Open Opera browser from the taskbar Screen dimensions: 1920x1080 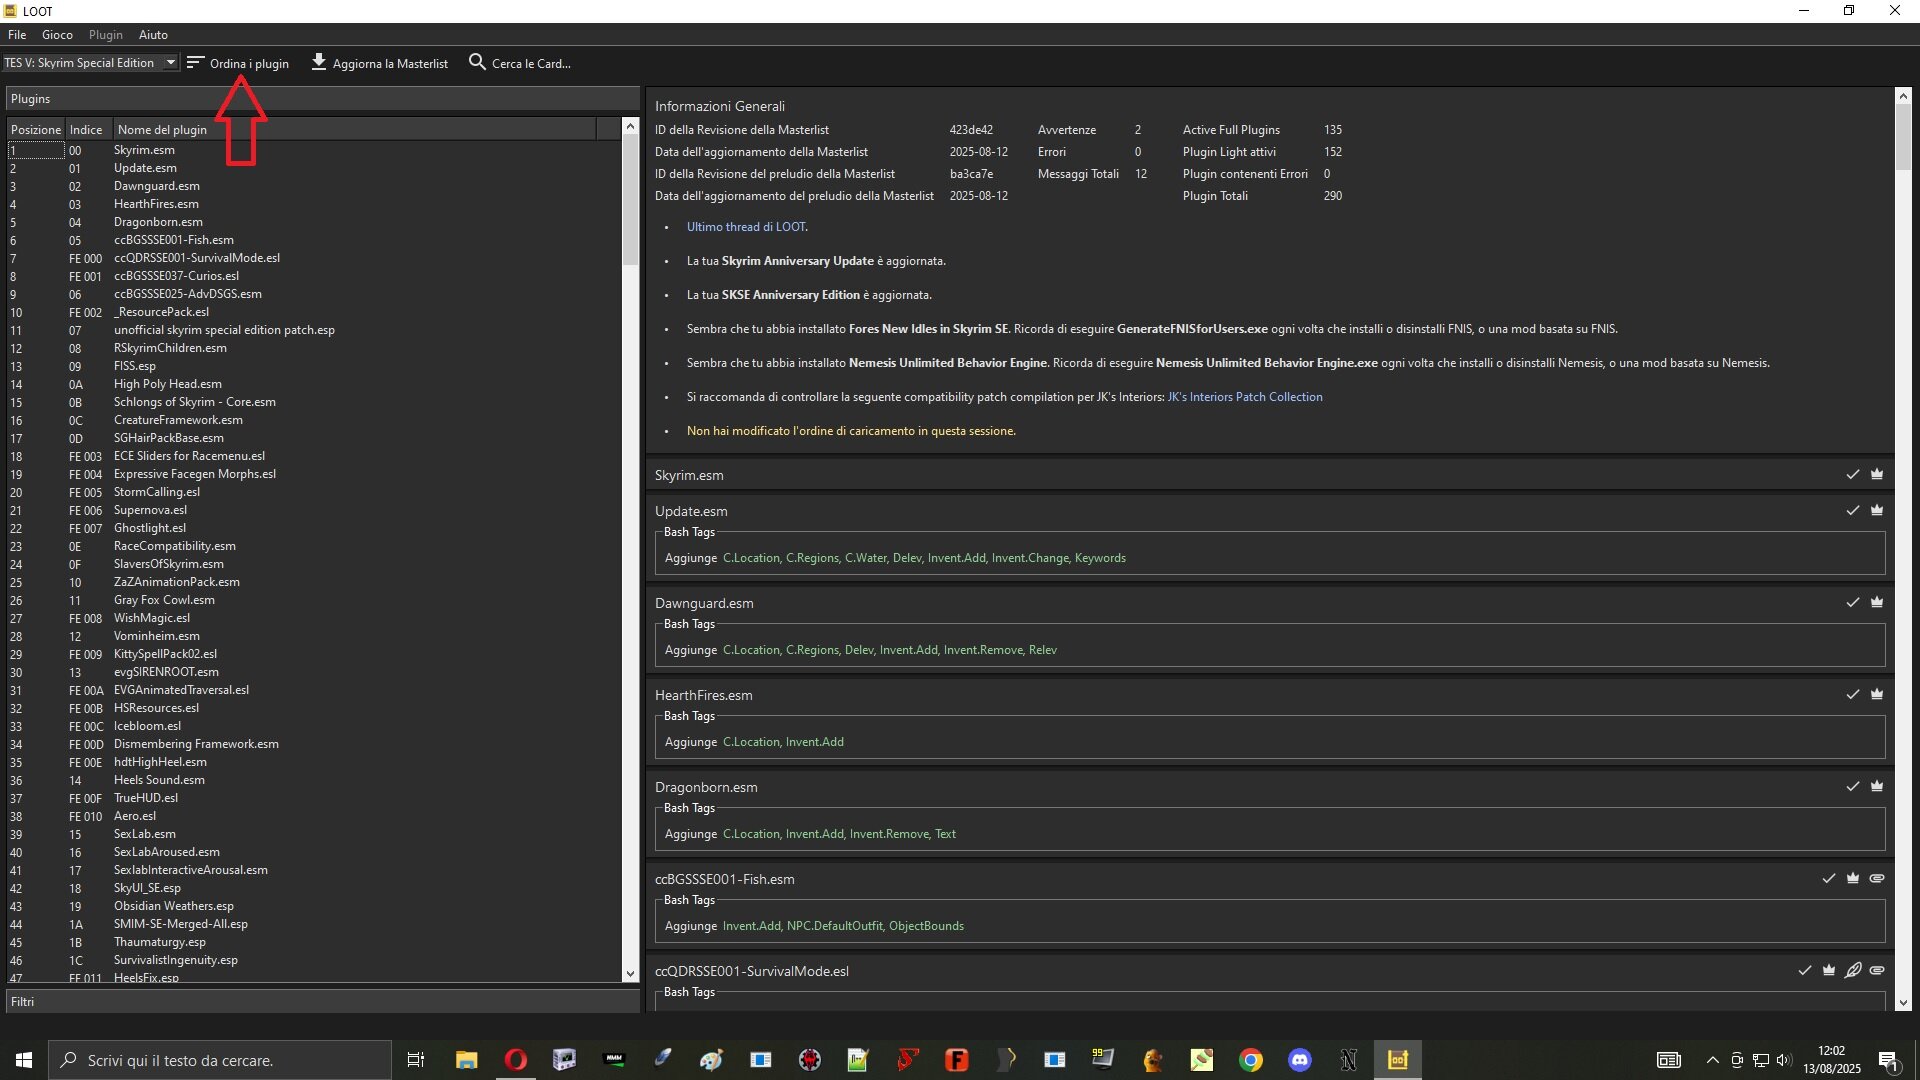pos(516,1060)
